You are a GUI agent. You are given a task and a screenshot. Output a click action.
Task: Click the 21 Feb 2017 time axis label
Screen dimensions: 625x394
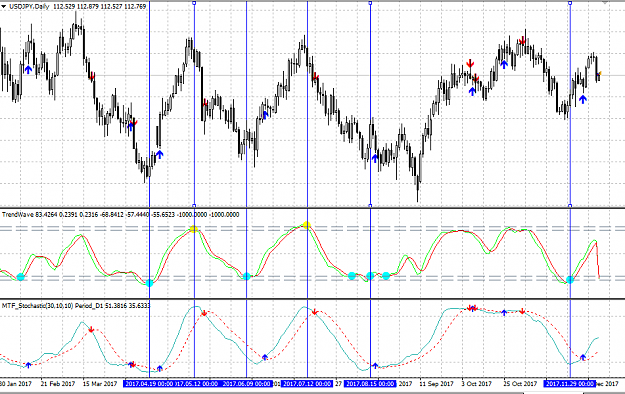click(58, 384)
